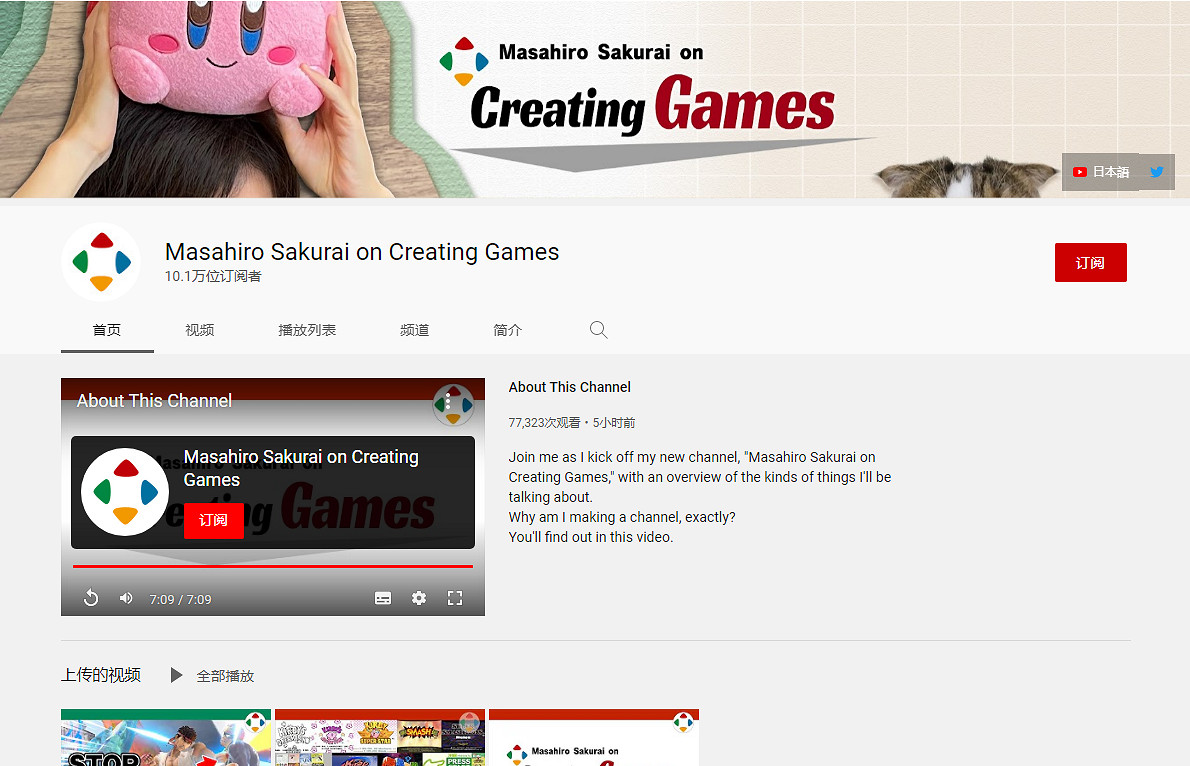
Task: Open the 播放列表 tab
Action: 307,329
